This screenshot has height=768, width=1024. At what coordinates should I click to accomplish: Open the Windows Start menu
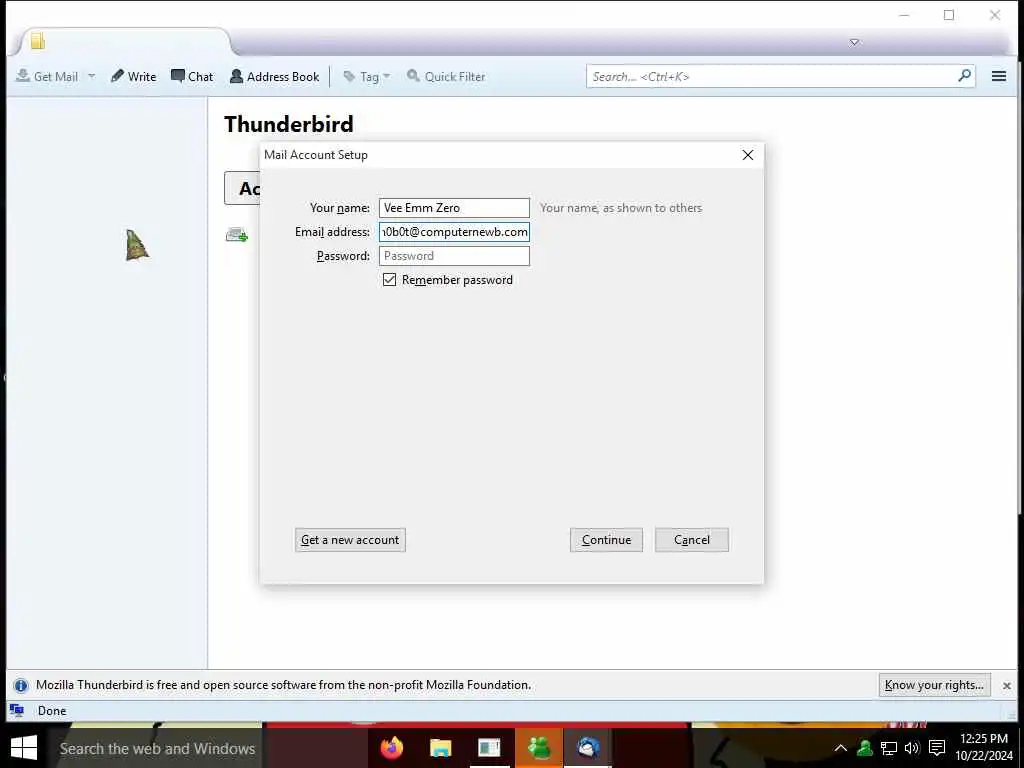click(24, 748)
